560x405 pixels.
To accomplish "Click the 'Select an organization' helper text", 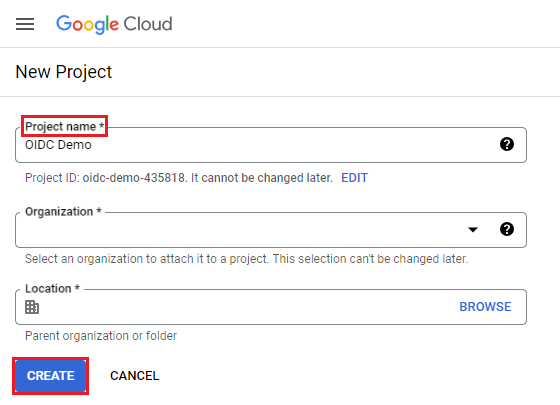I will pyautogui.click(x=246, y=259).
